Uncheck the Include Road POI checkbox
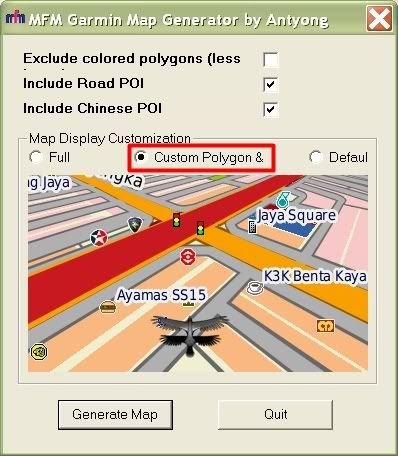This screenshot has width=398, height=456. click(x=270, y=84)
